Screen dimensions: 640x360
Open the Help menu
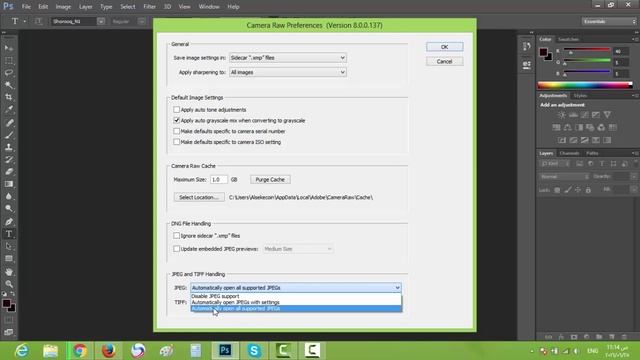pyautogui.click(x=233, y=7)
